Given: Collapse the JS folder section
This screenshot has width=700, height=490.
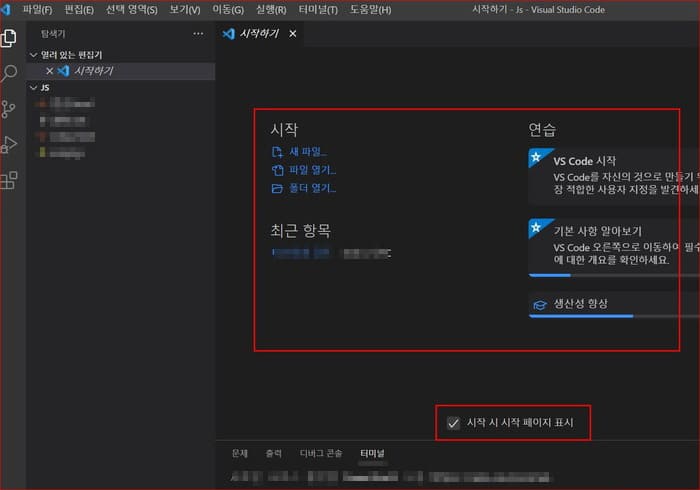Looking at the screenshot, I should (33, 87).
